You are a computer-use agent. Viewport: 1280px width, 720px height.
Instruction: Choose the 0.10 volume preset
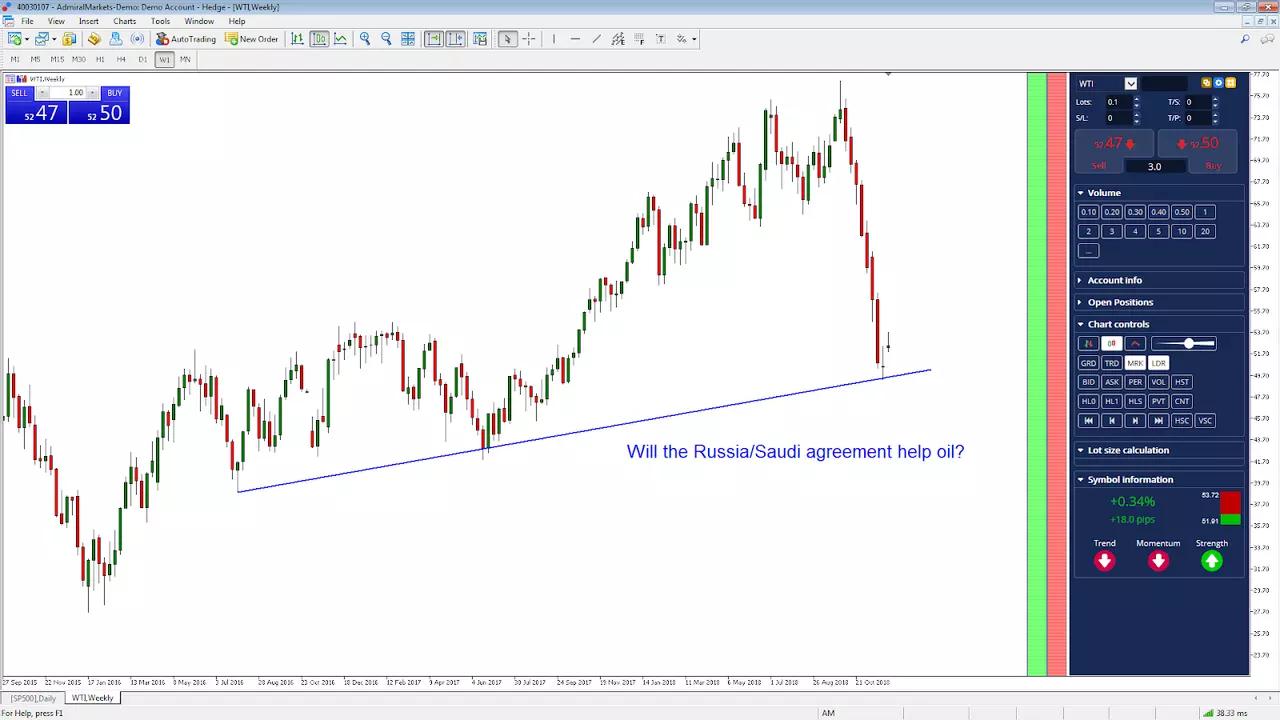click(1088, 212)
